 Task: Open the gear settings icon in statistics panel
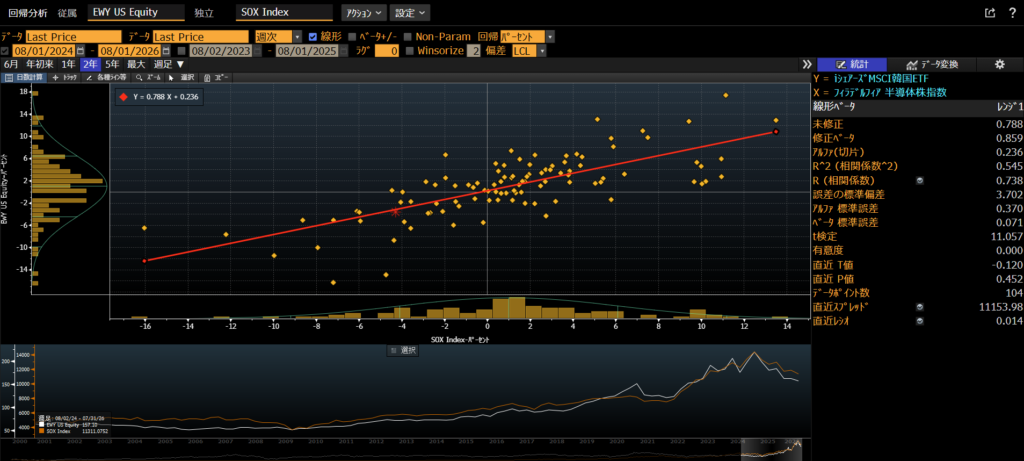tap(999, 64)
